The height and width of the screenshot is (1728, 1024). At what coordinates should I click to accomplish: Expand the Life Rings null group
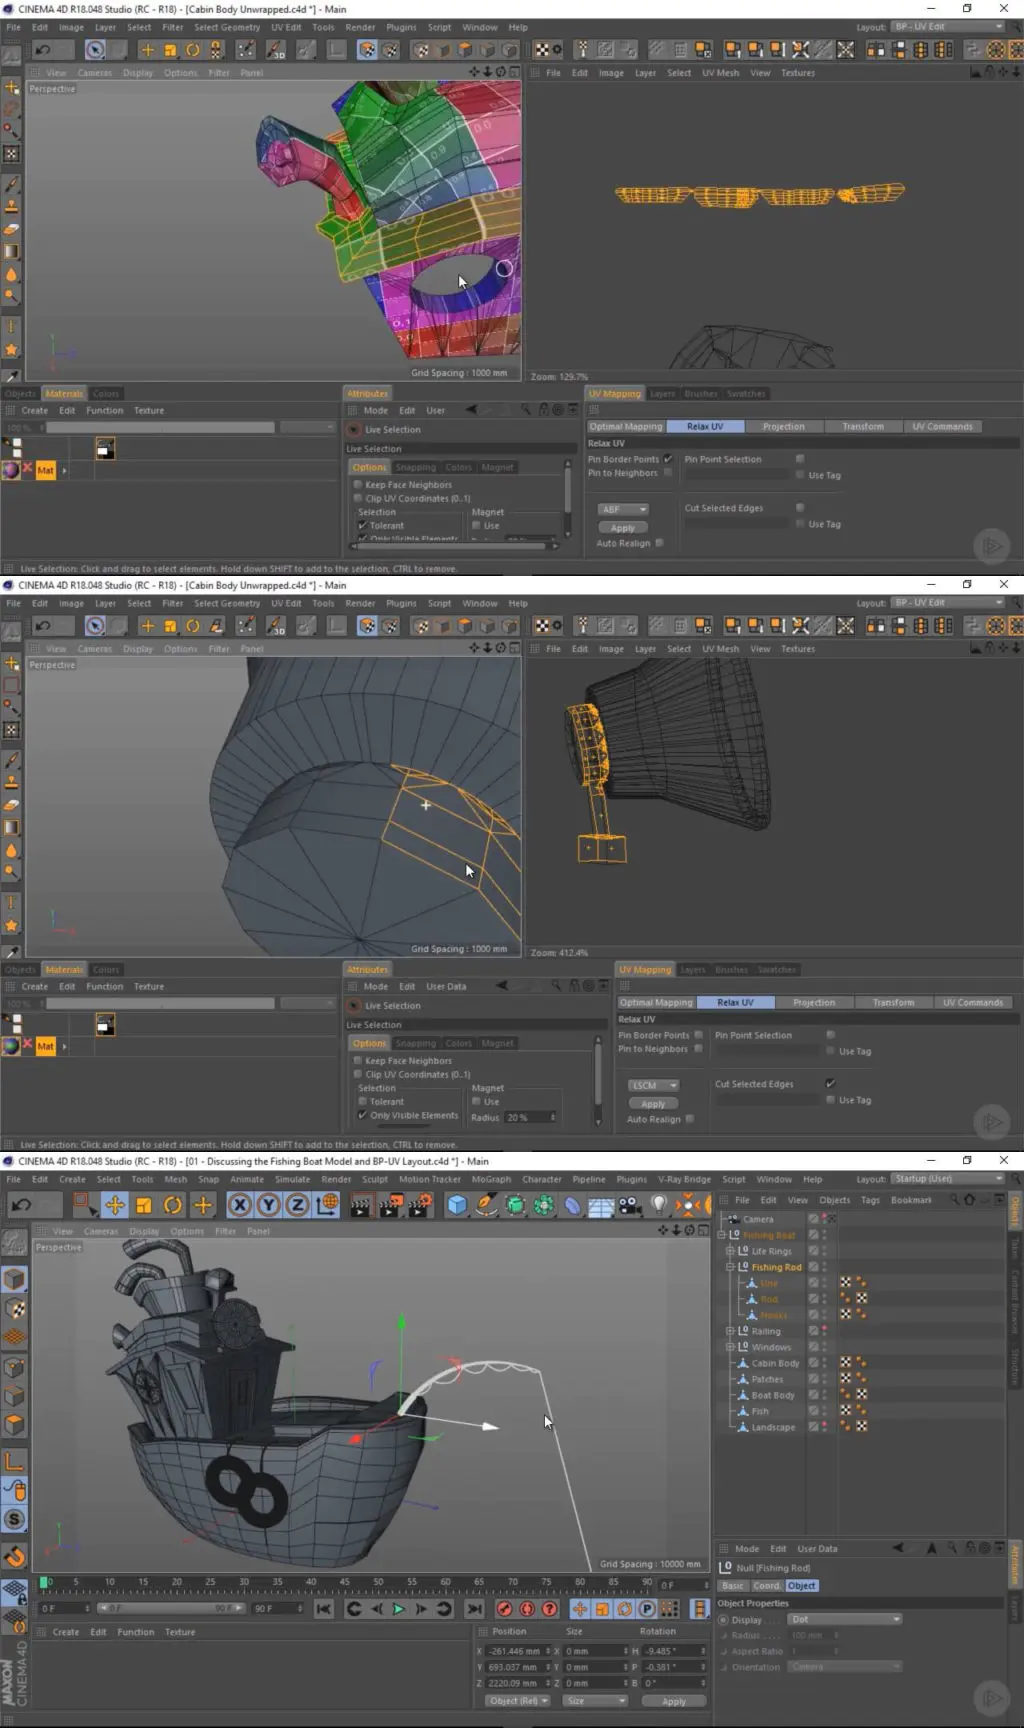(x=730, y=1251)
